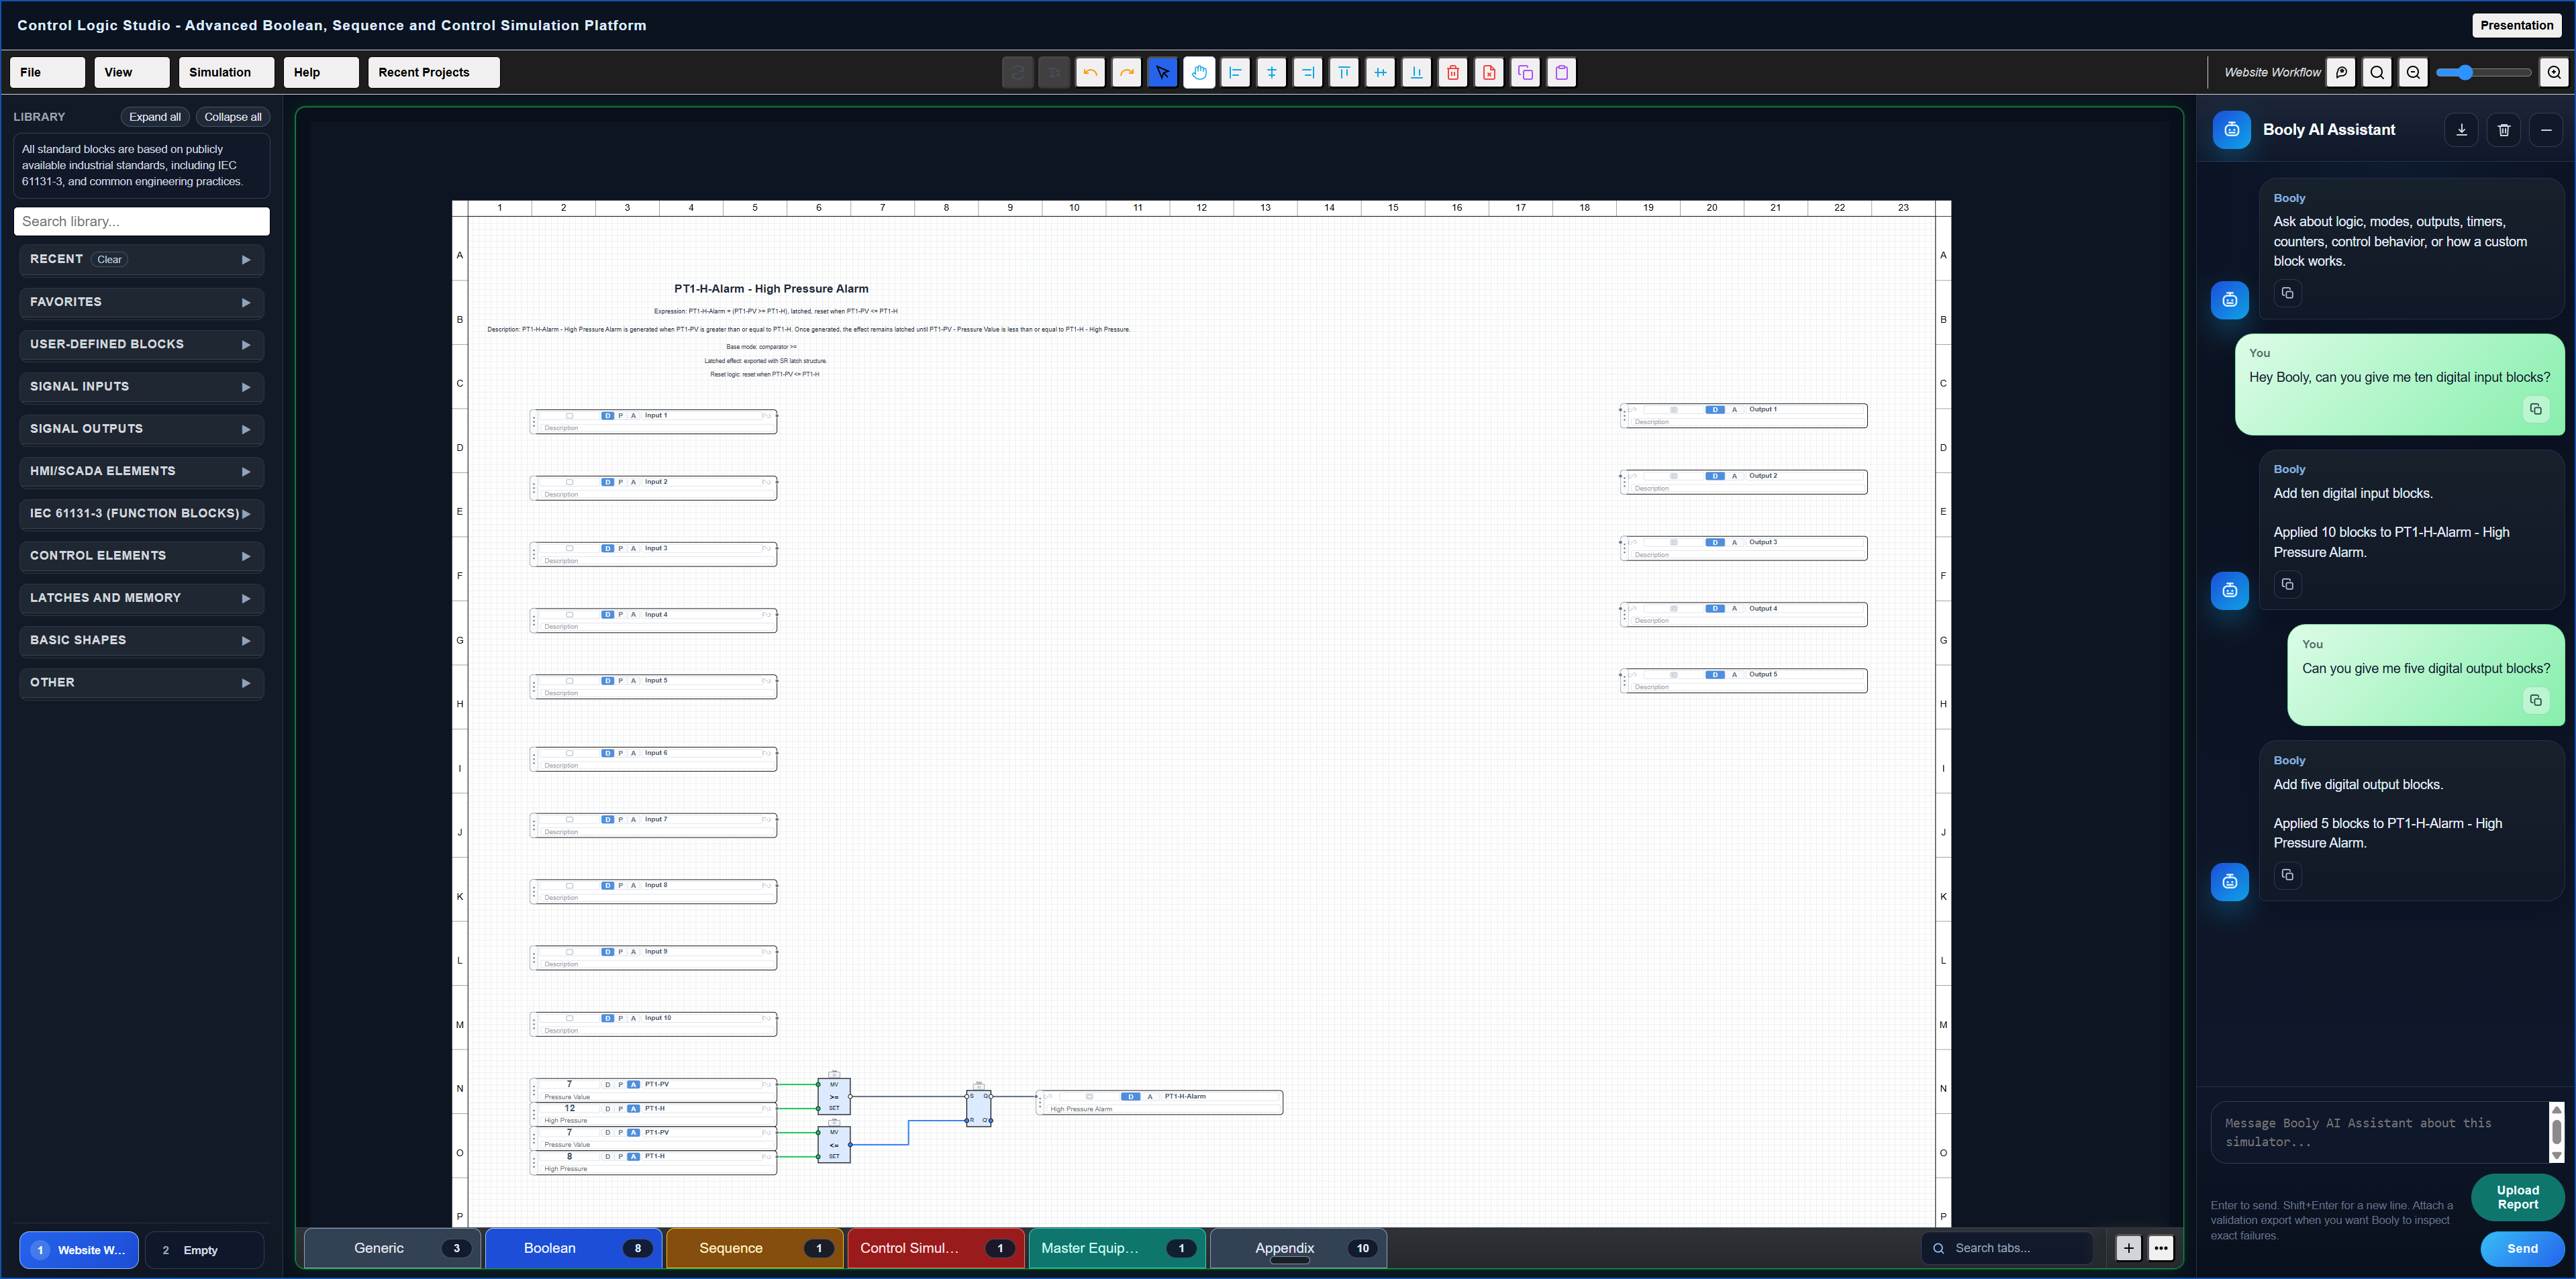This screenshot has width=2576, height=1279.
Task: Expand the LATCHES AND MEMORY section
Action: pos(141,598)
